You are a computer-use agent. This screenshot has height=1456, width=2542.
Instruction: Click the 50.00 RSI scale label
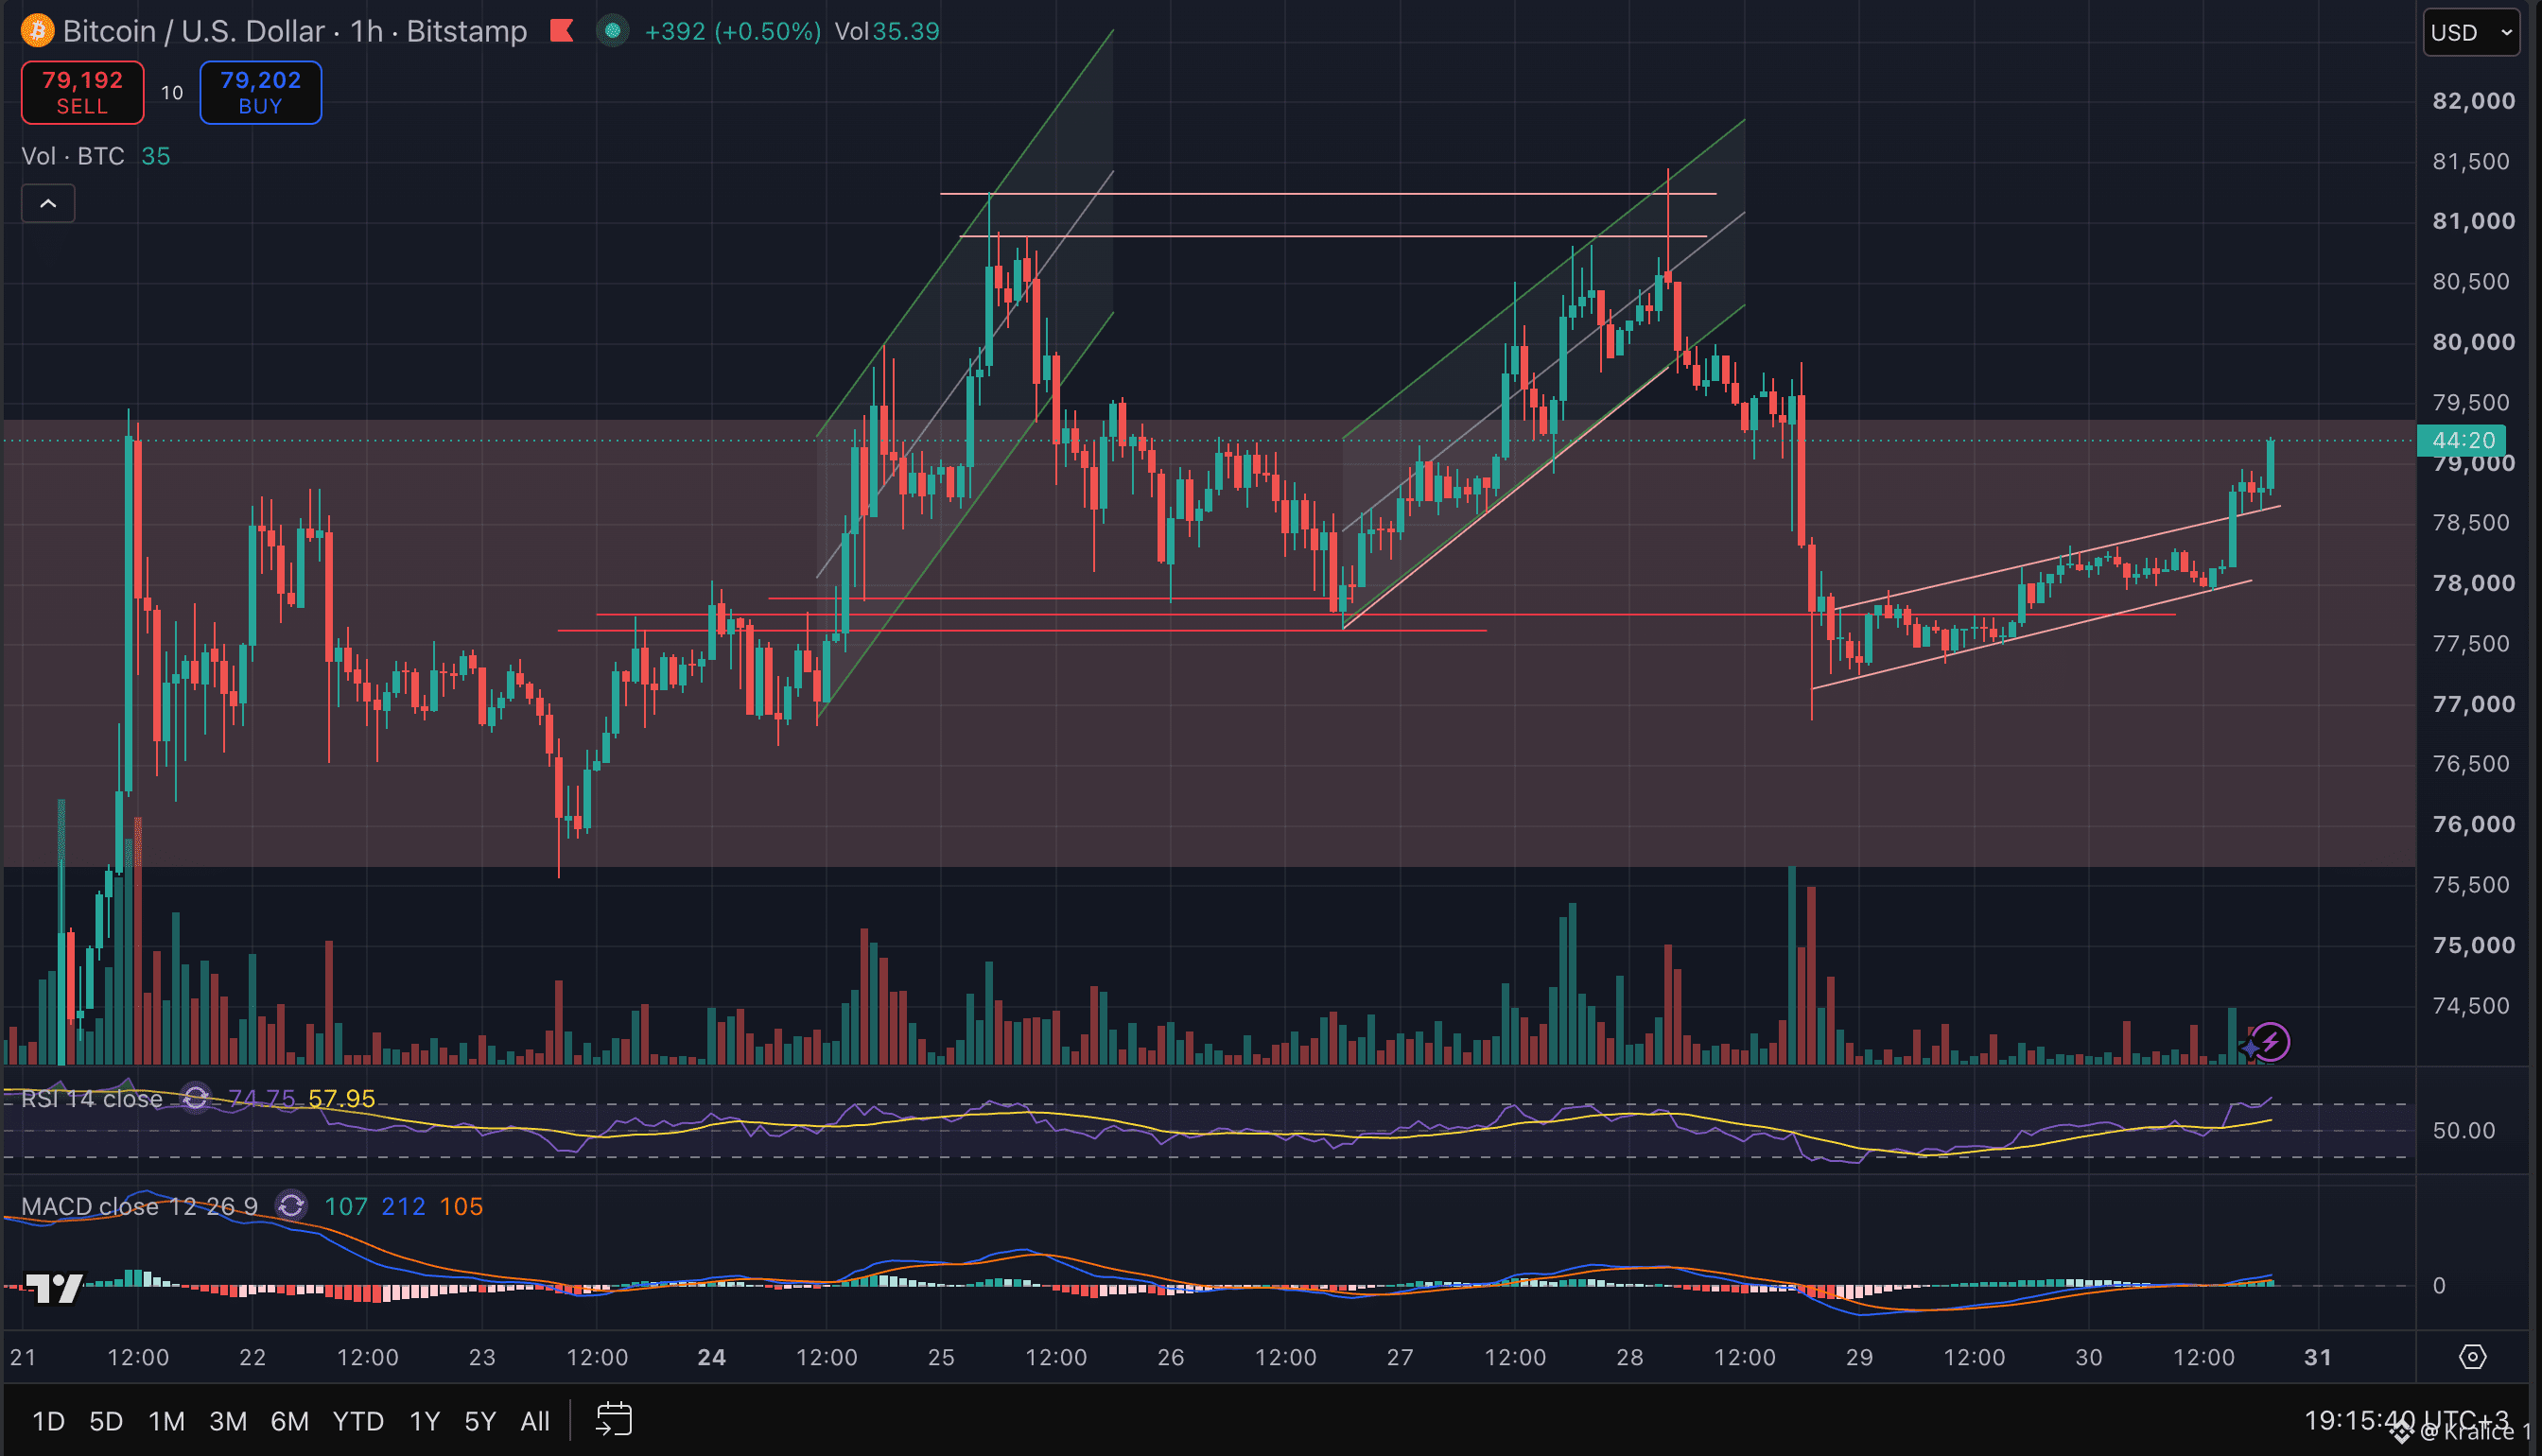[2464, 1130]
